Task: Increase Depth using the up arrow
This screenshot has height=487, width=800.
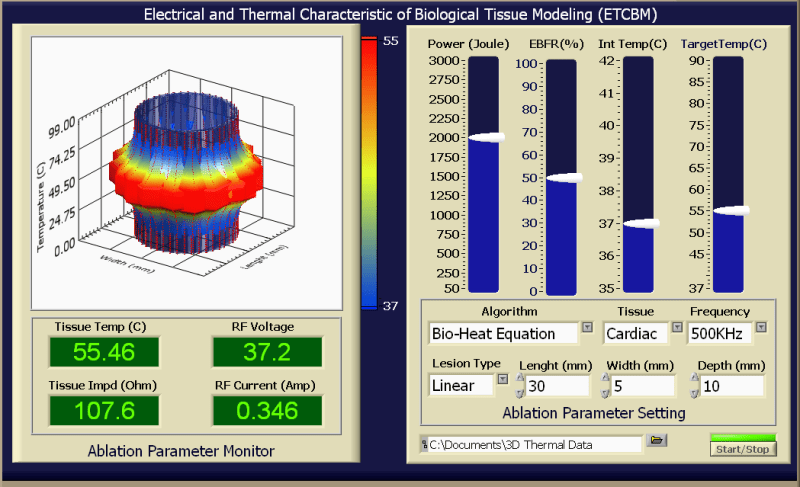Action: (x=694, y=378)
